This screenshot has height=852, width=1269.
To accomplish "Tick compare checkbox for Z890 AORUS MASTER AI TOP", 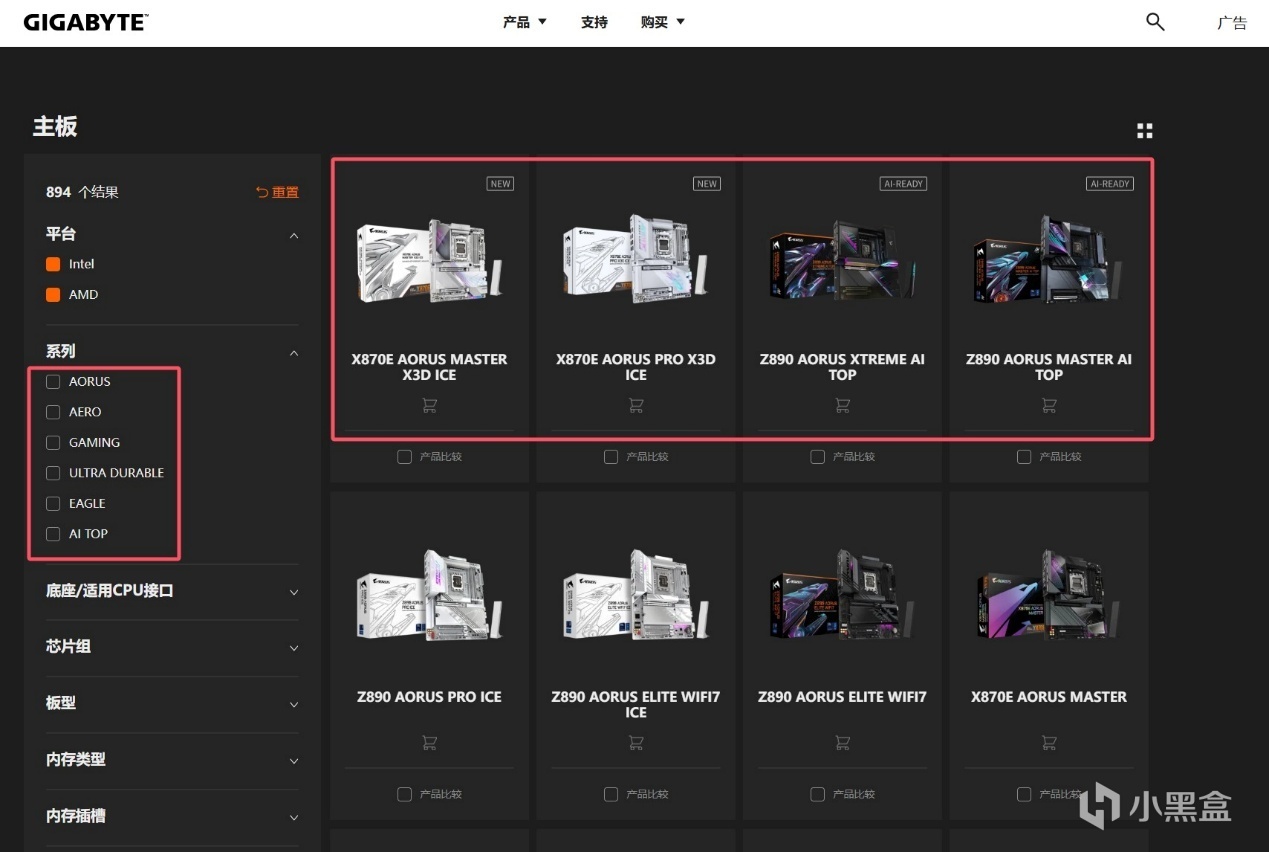I will [1023, 457].
